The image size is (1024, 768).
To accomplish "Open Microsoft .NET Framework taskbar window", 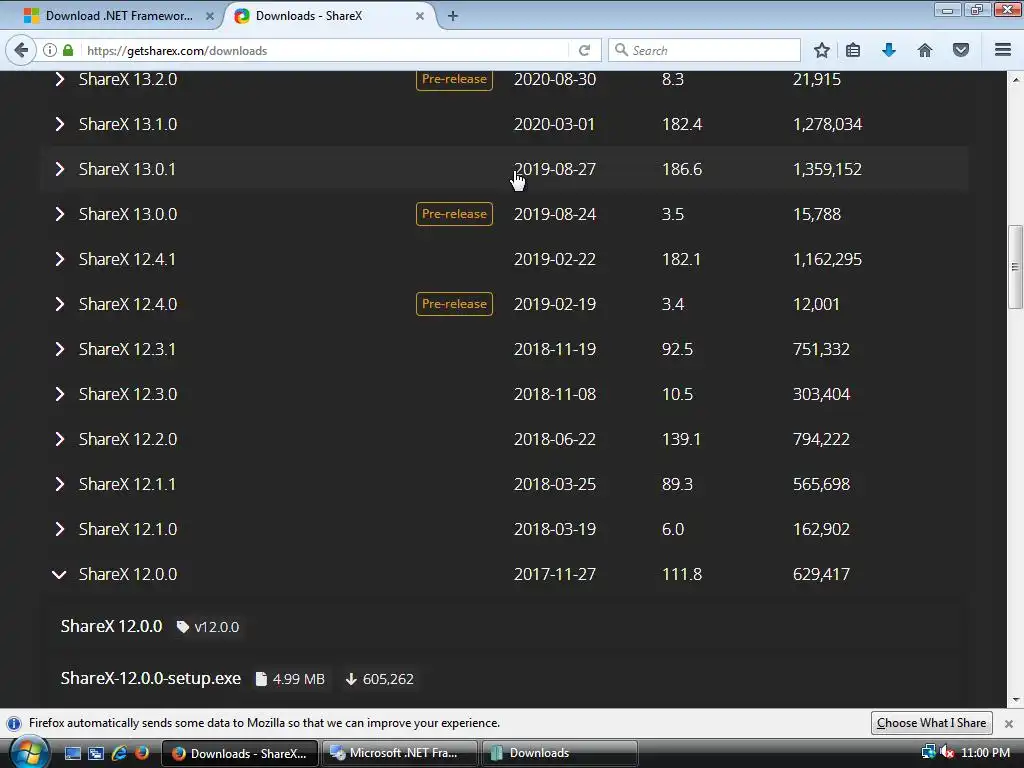I will pos(400,753).
